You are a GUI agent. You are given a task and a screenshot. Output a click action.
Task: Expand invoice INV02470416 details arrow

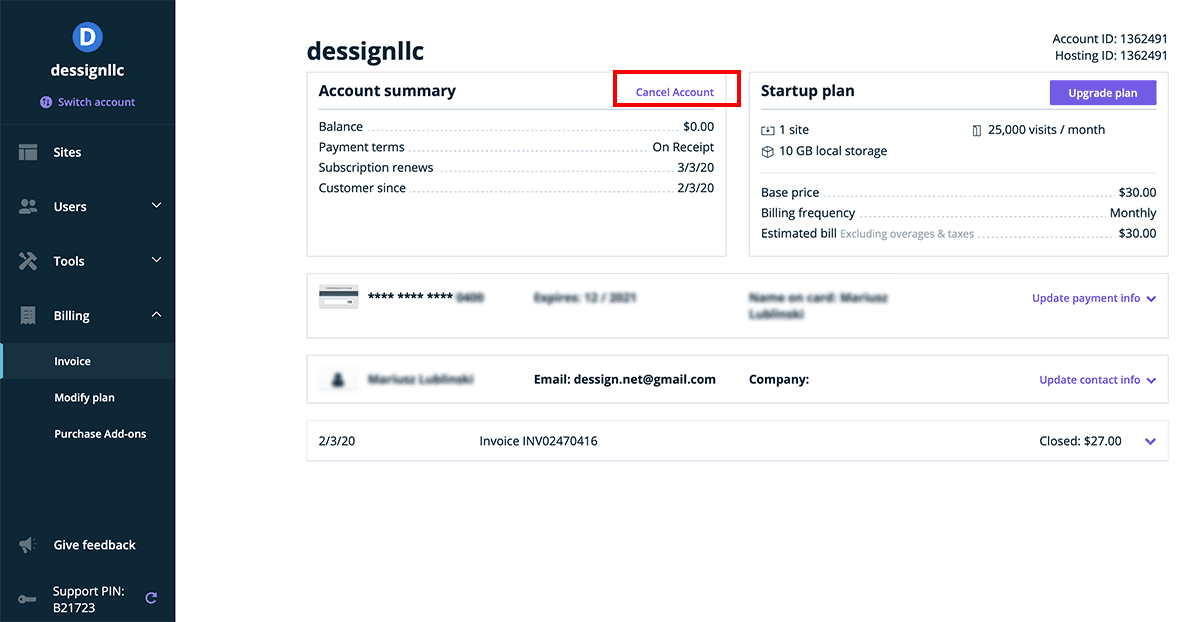(1150, 442)
